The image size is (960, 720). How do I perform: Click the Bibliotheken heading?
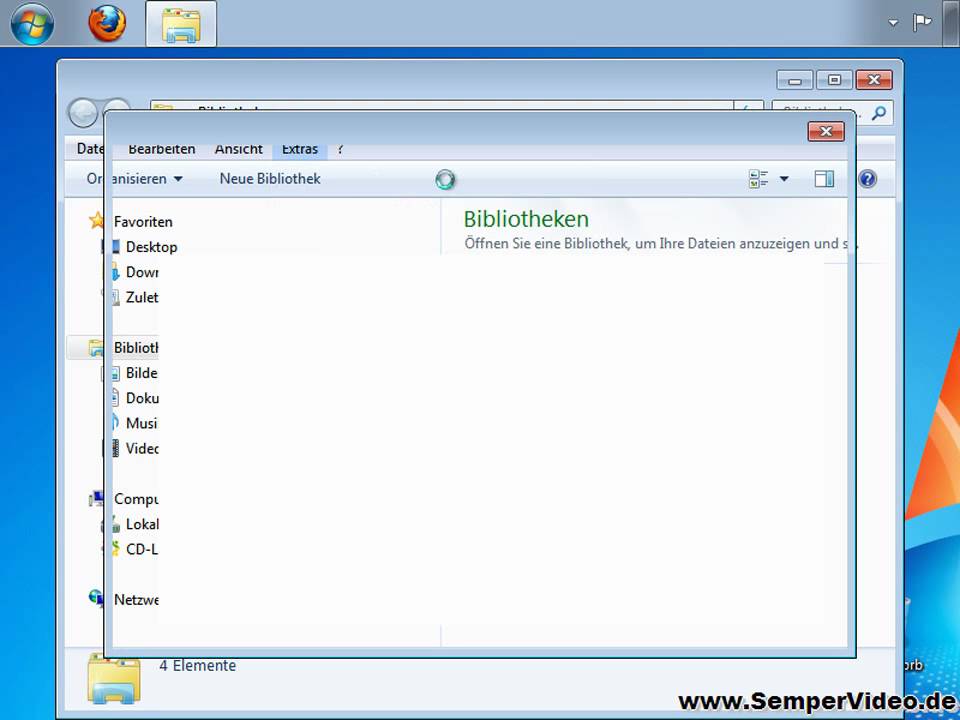(x=526, y=219)
